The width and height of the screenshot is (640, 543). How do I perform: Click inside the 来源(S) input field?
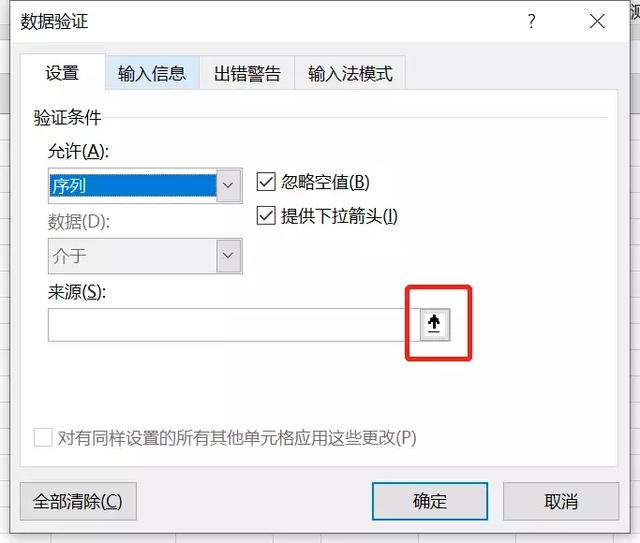tap(234, 325)
